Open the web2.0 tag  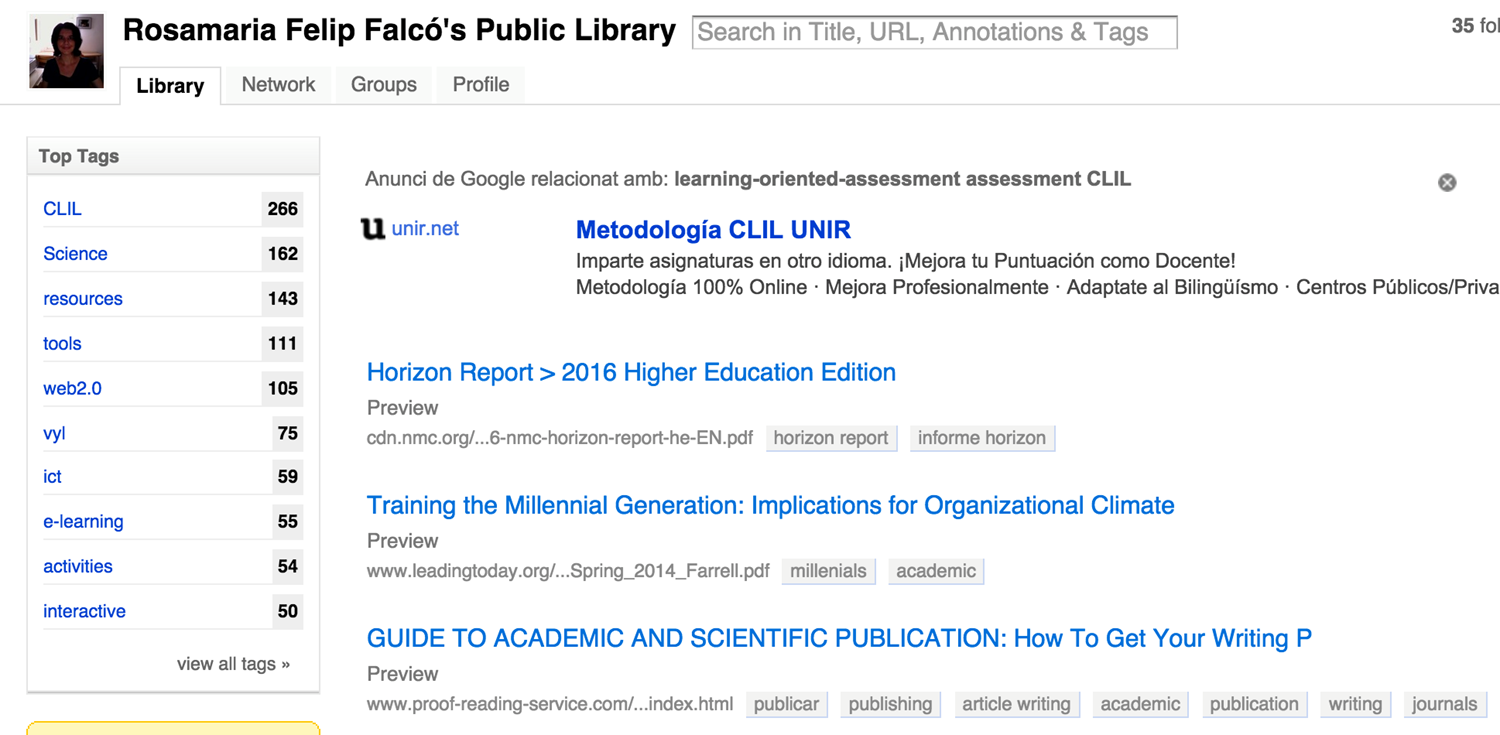point(72,389)
